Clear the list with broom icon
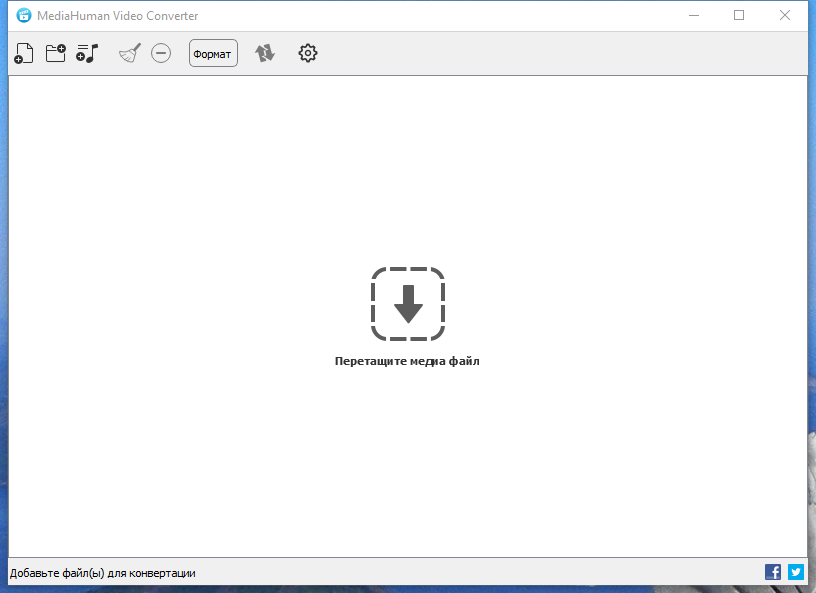The height and width of the screenshot is (593, 816). tap(130, 53)
